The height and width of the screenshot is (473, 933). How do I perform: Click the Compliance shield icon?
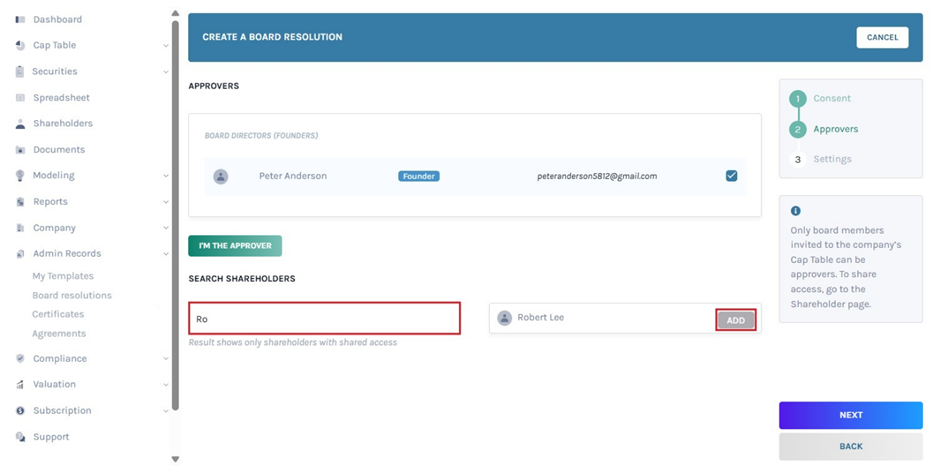point(20,359)
